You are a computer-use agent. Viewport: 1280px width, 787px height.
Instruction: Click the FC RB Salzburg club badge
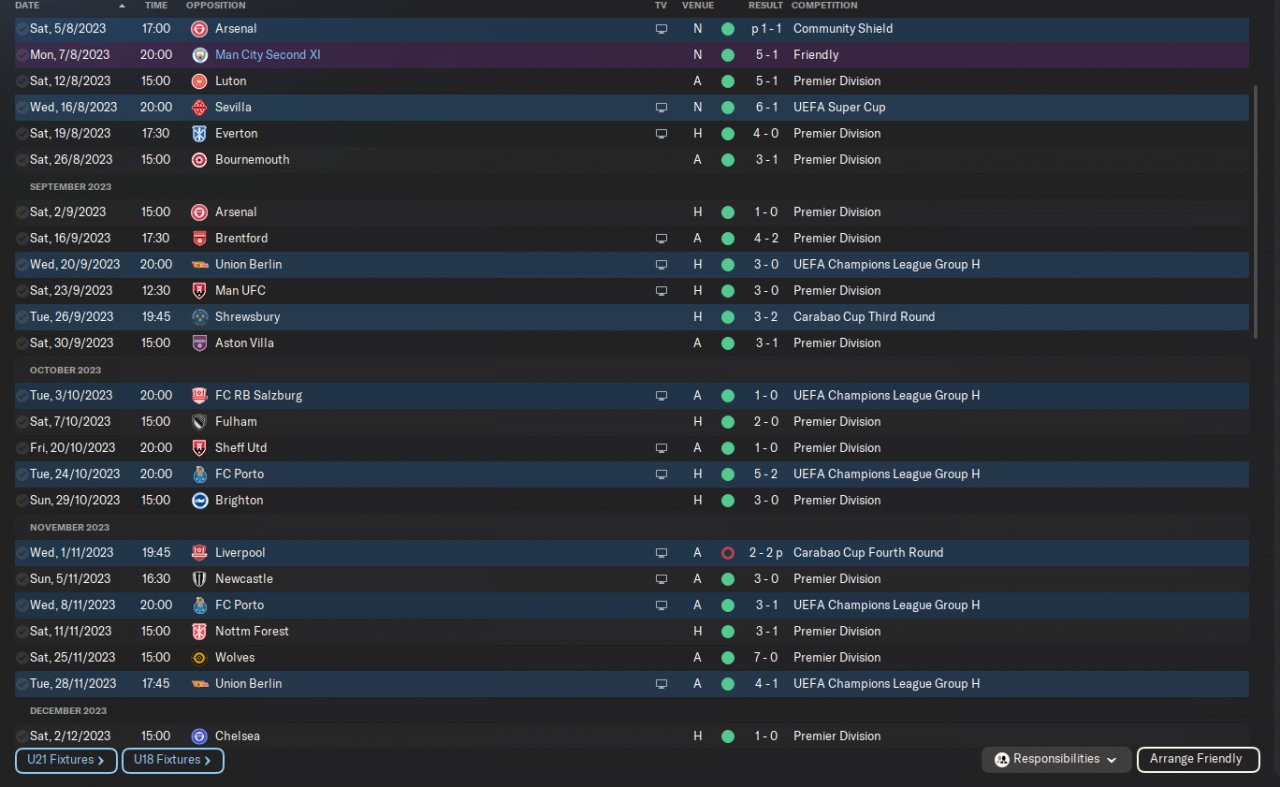199,395
